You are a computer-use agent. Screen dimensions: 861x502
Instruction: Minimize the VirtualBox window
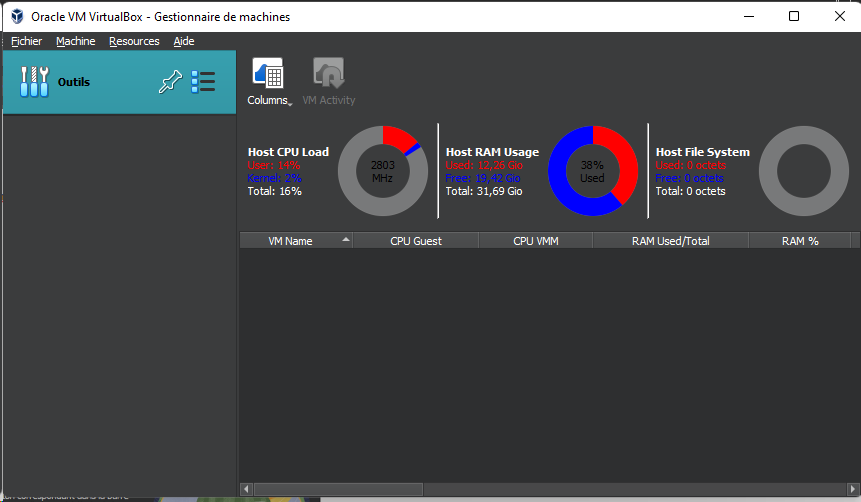point(749,16)
